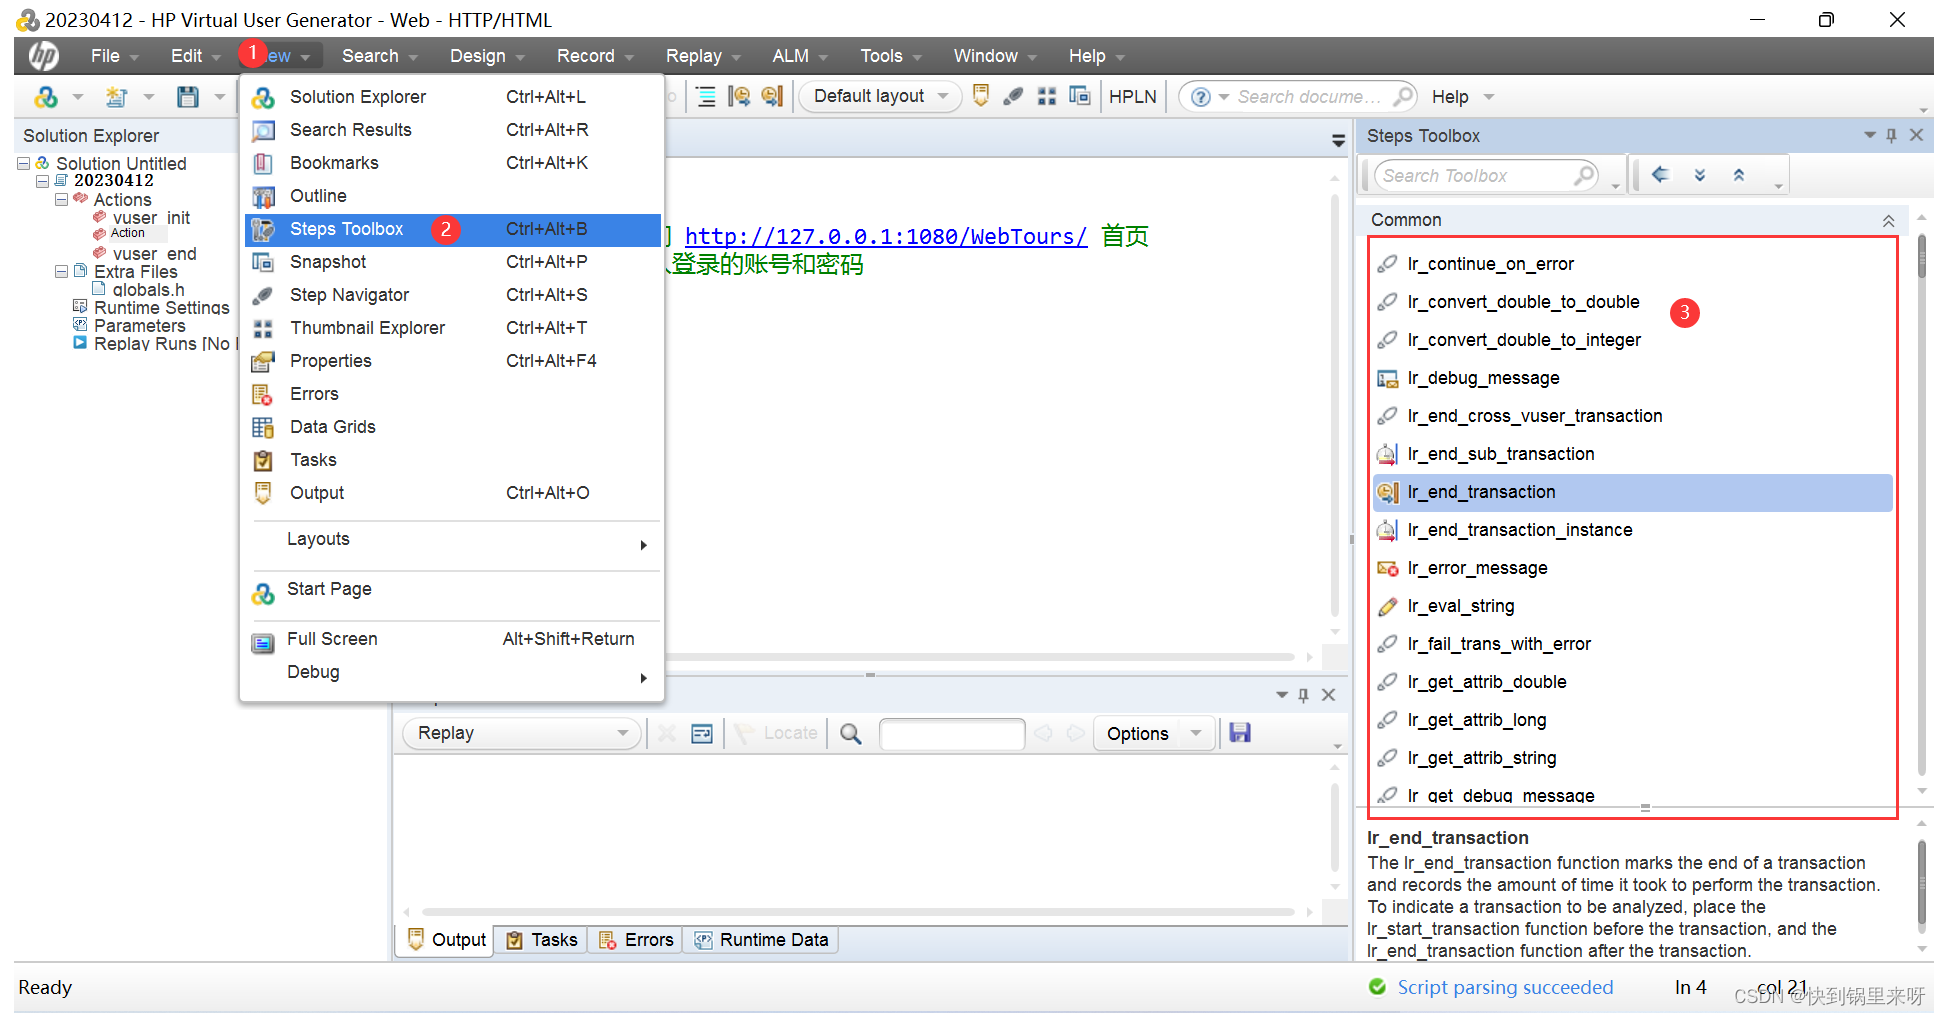Click the save disk toolbar icon
Image resolution: width=1941 pixels, height=1015 pixels.
pos(188,97)
